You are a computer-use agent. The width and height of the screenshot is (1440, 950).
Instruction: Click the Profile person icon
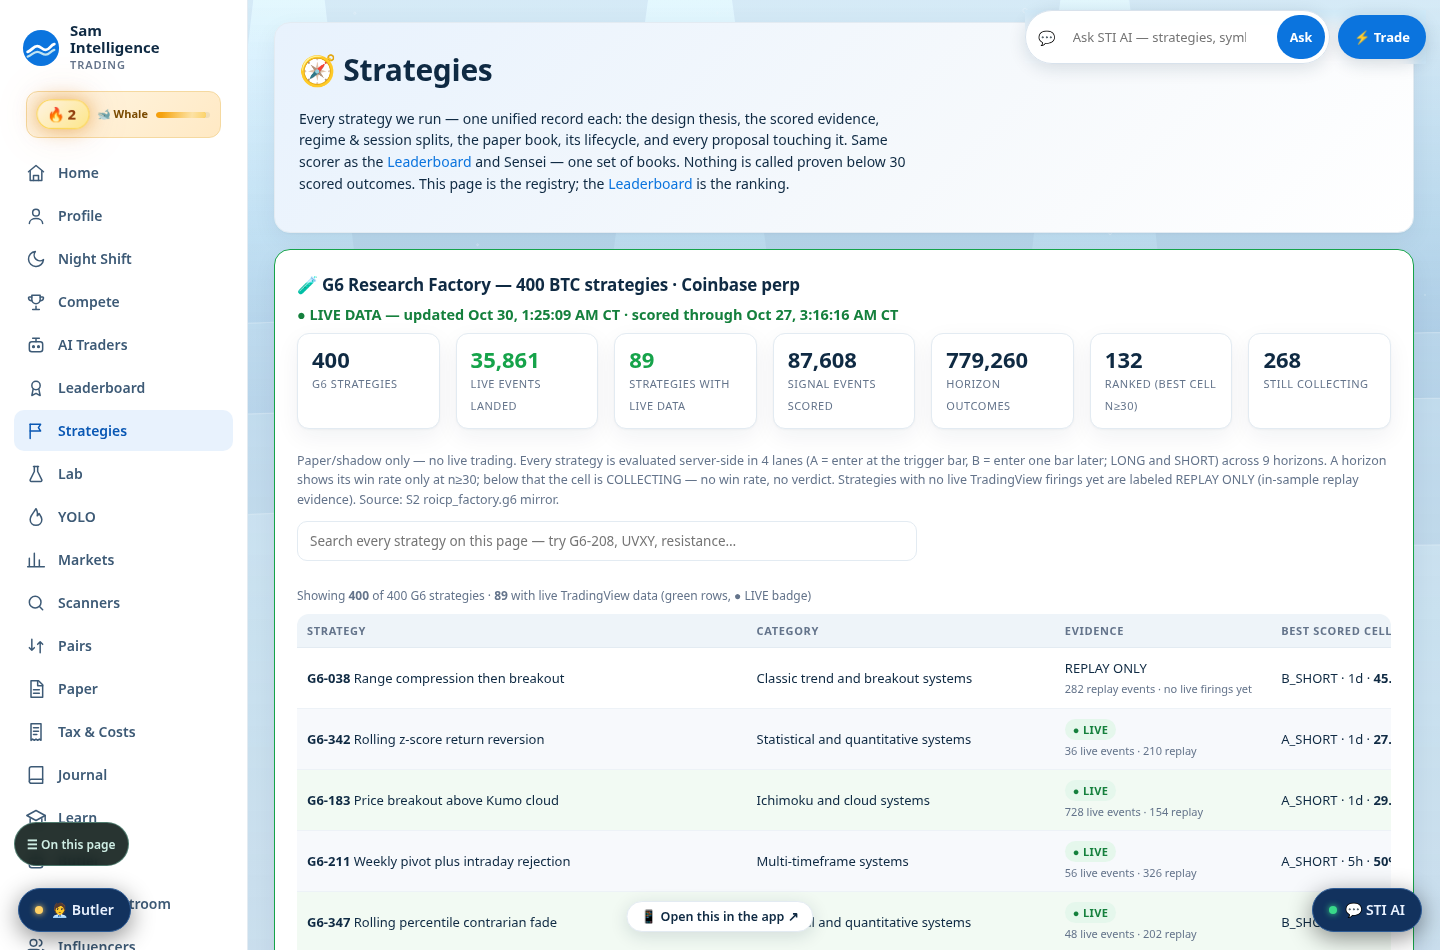tap(36, 216)
